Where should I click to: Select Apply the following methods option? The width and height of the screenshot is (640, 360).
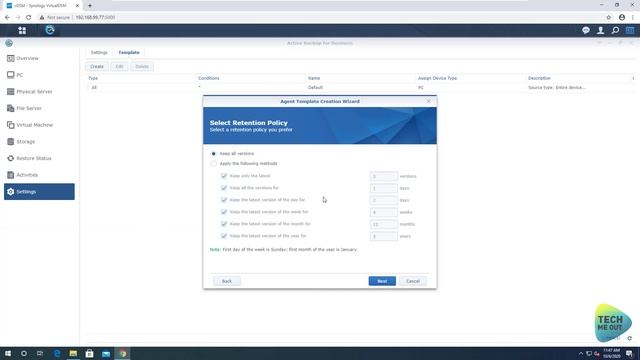click(x=213, y=164)
